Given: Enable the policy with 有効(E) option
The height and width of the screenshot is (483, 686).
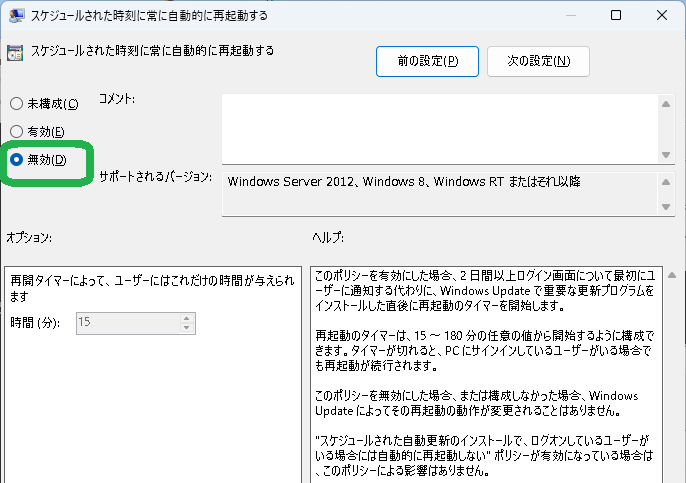Looking at the screenshot, I should click(x=16, y=131).
